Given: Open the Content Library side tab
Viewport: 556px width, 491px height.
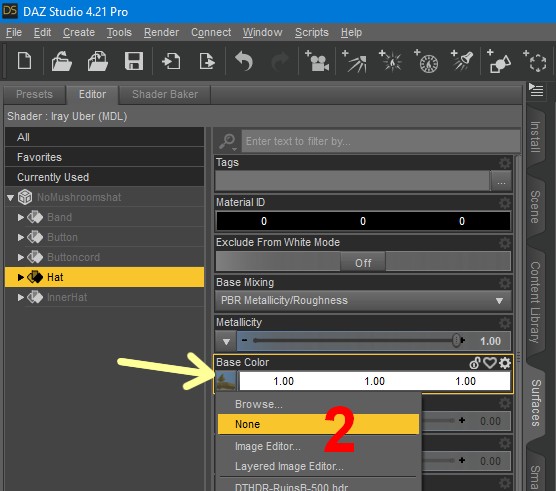Looking at the screenshot, I should point(535,302).
